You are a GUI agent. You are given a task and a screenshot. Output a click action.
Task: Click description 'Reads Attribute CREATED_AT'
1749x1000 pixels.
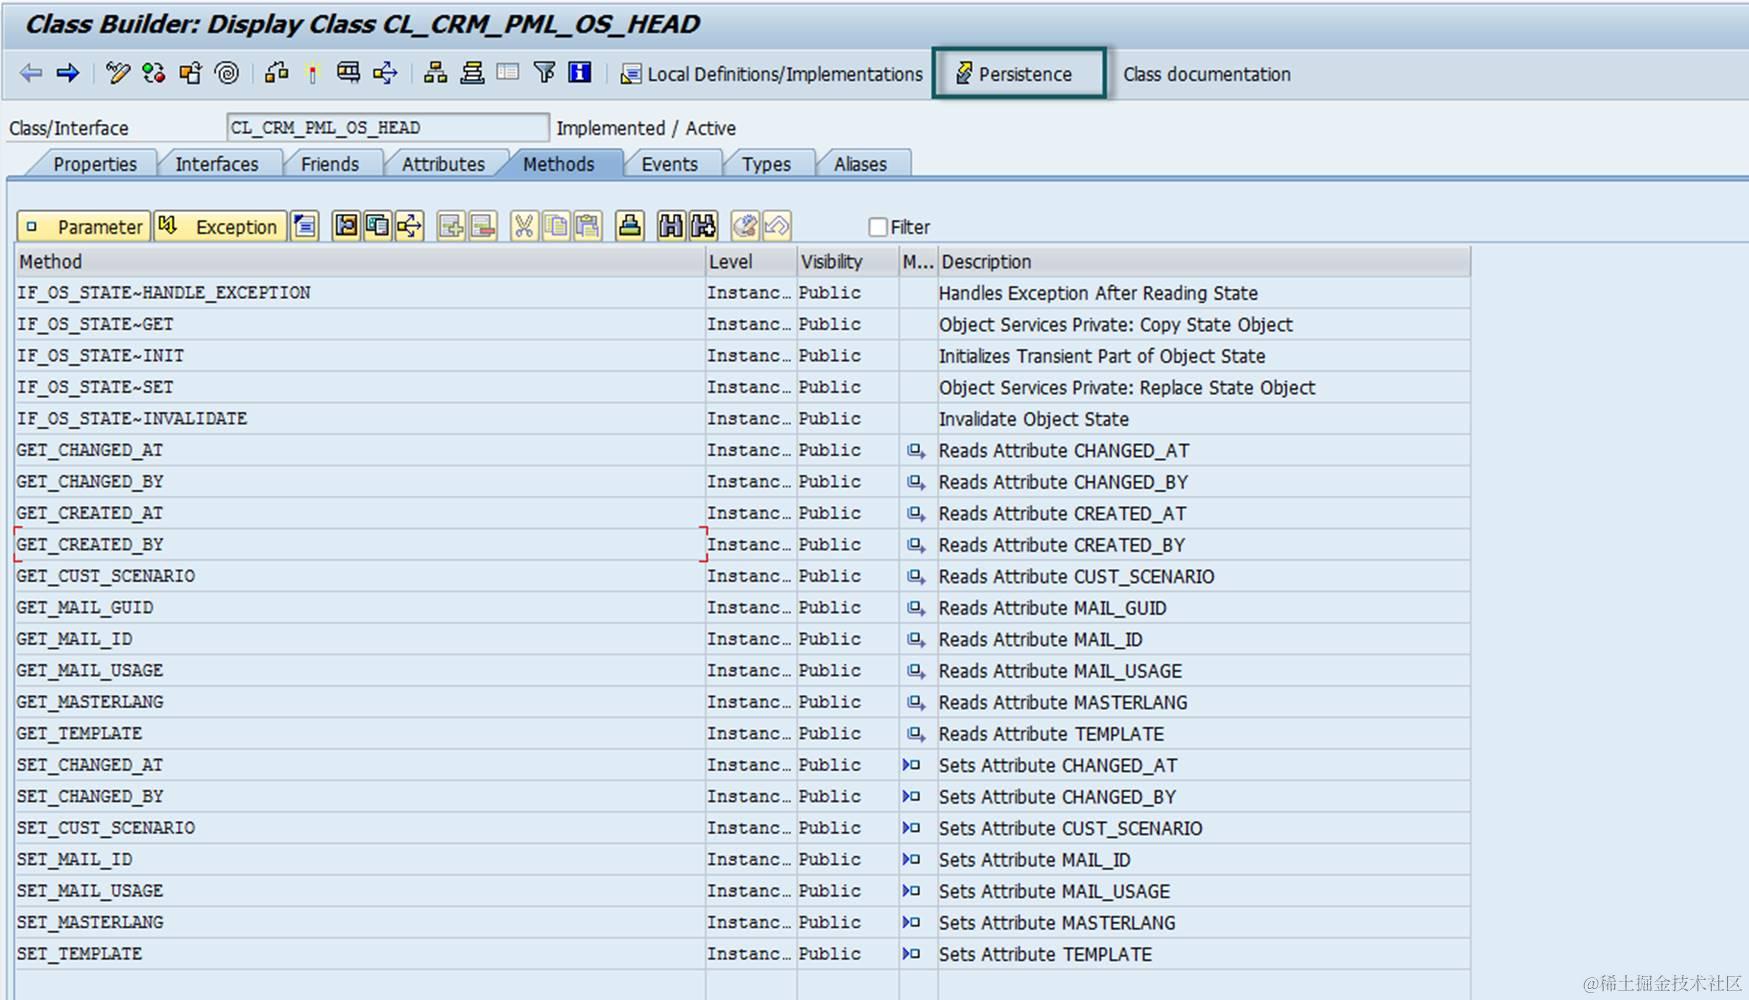click(x=1062, y=513)
